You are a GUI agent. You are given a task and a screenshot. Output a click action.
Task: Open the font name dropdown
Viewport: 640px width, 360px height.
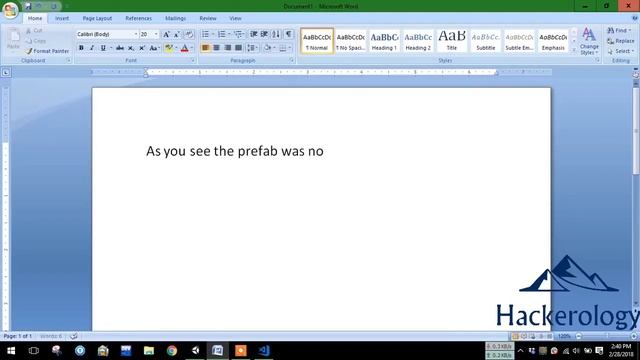136,34
